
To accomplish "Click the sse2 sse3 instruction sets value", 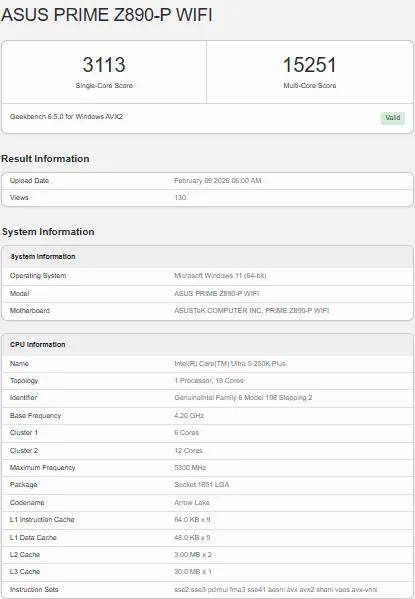I will (x=276, y=589).
